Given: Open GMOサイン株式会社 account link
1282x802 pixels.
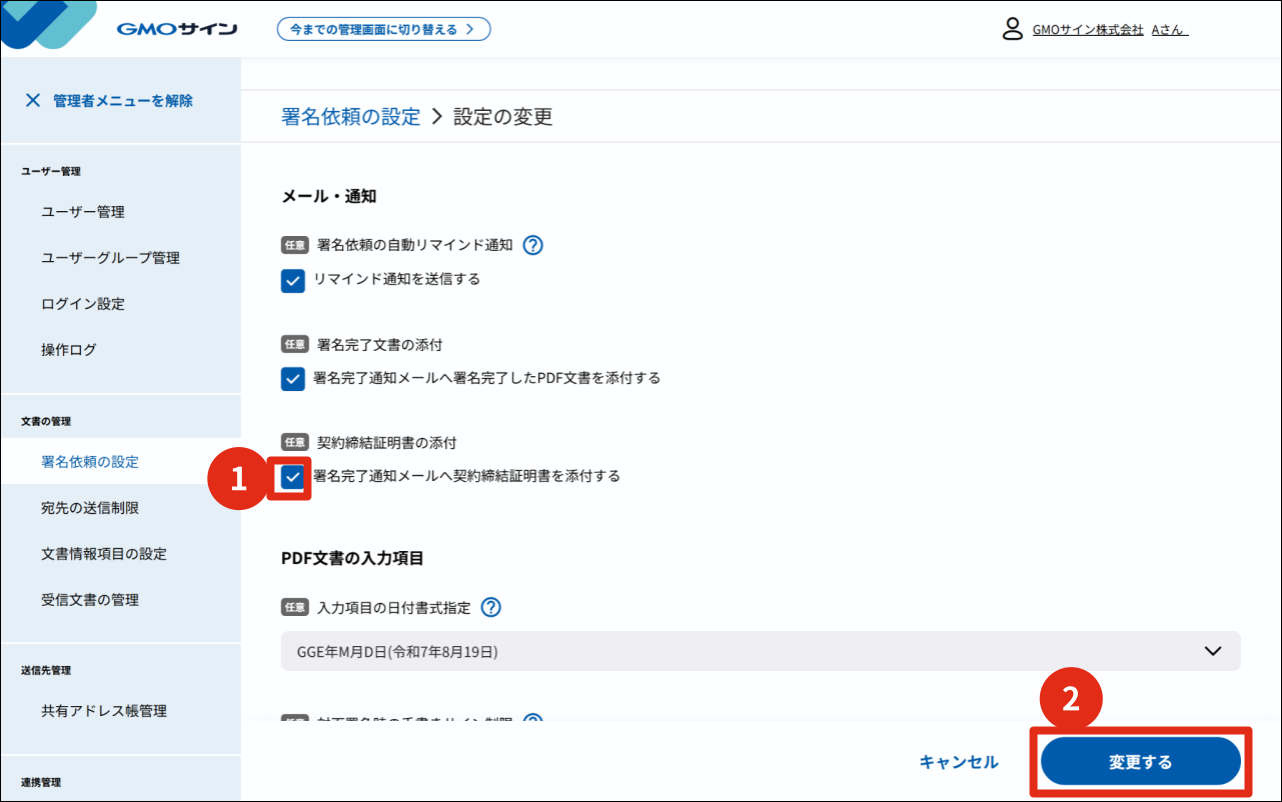Looking at the screenshot, I should point(1087,30).
